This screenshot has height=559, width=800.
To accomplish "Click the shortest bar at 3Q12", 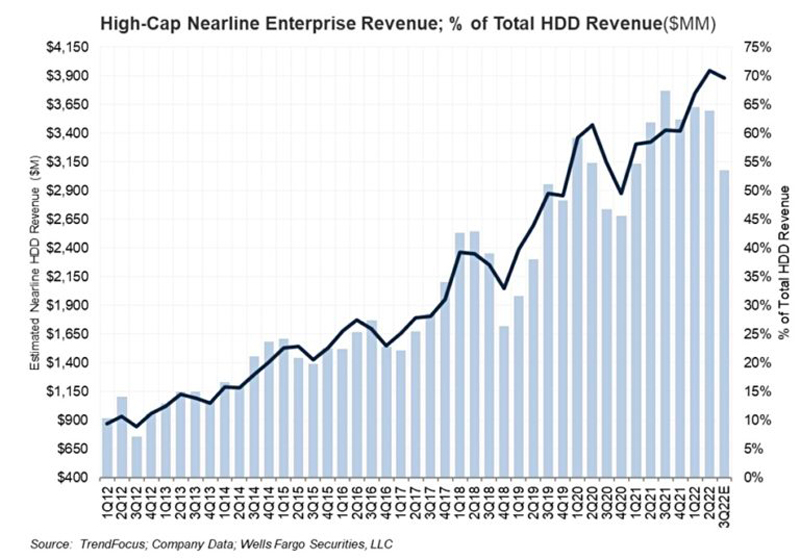I will pos(137,457).
